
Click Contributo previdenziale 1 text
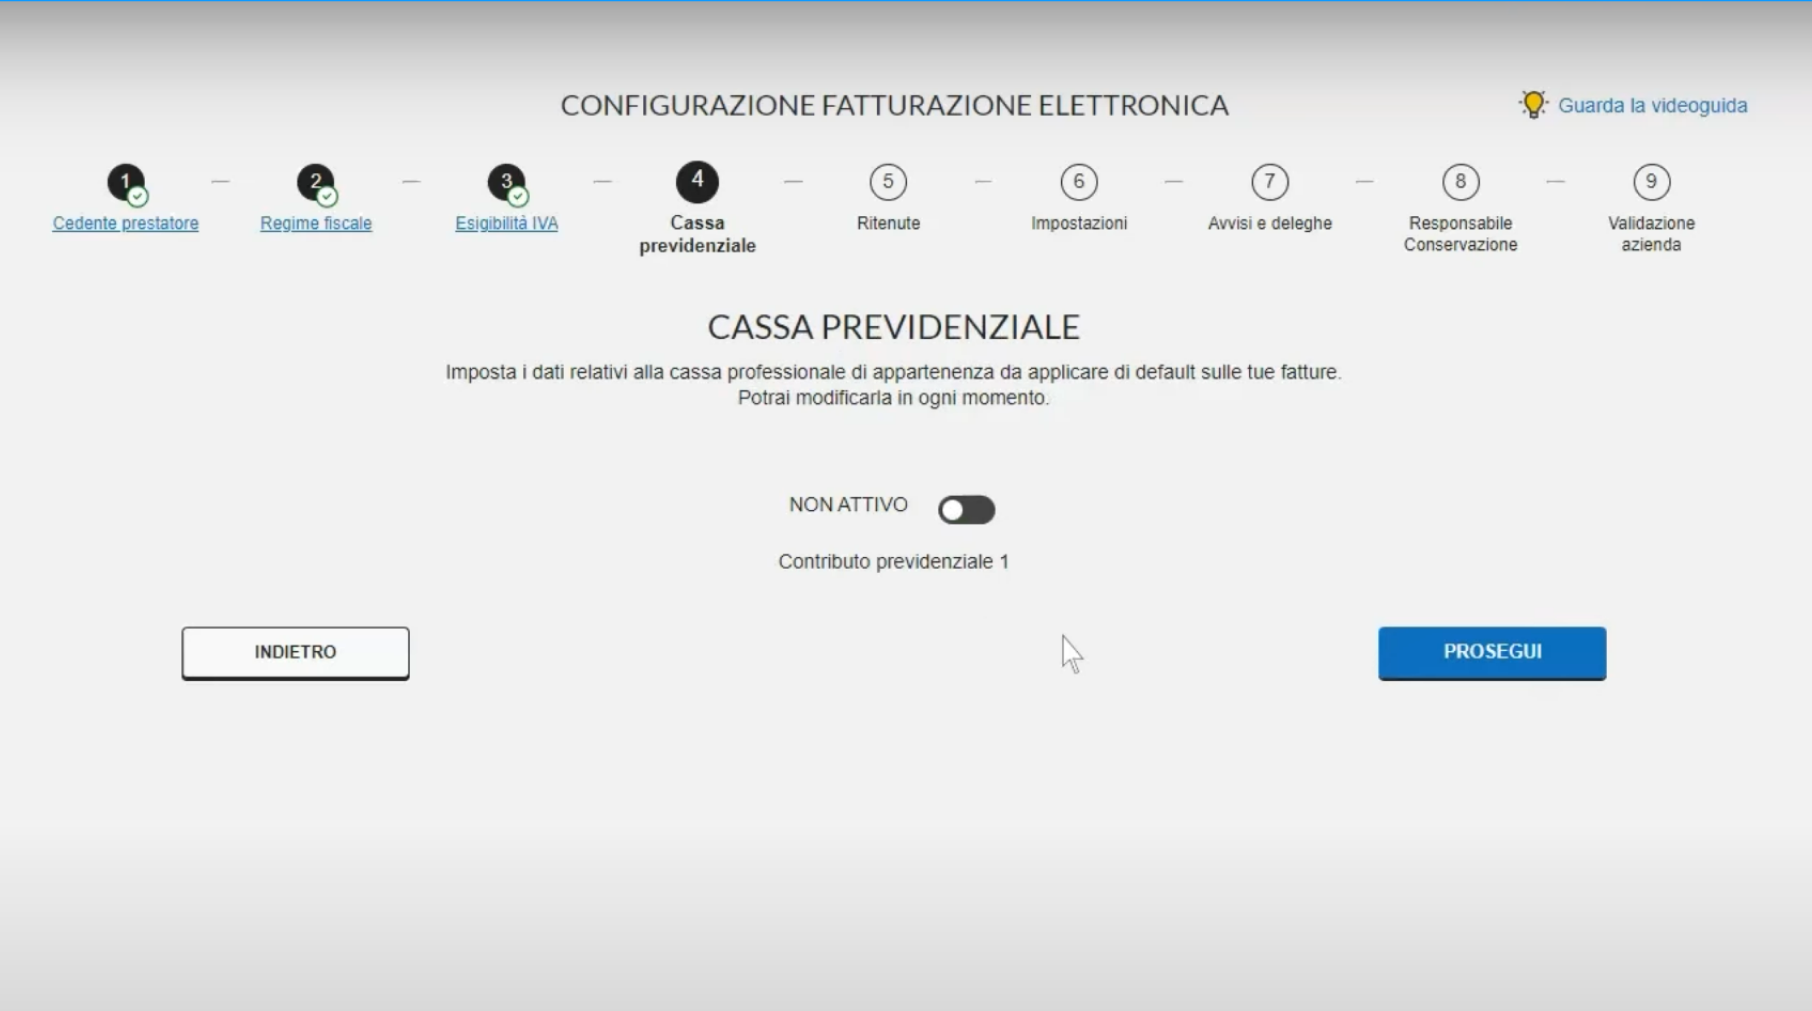[893, 562]
